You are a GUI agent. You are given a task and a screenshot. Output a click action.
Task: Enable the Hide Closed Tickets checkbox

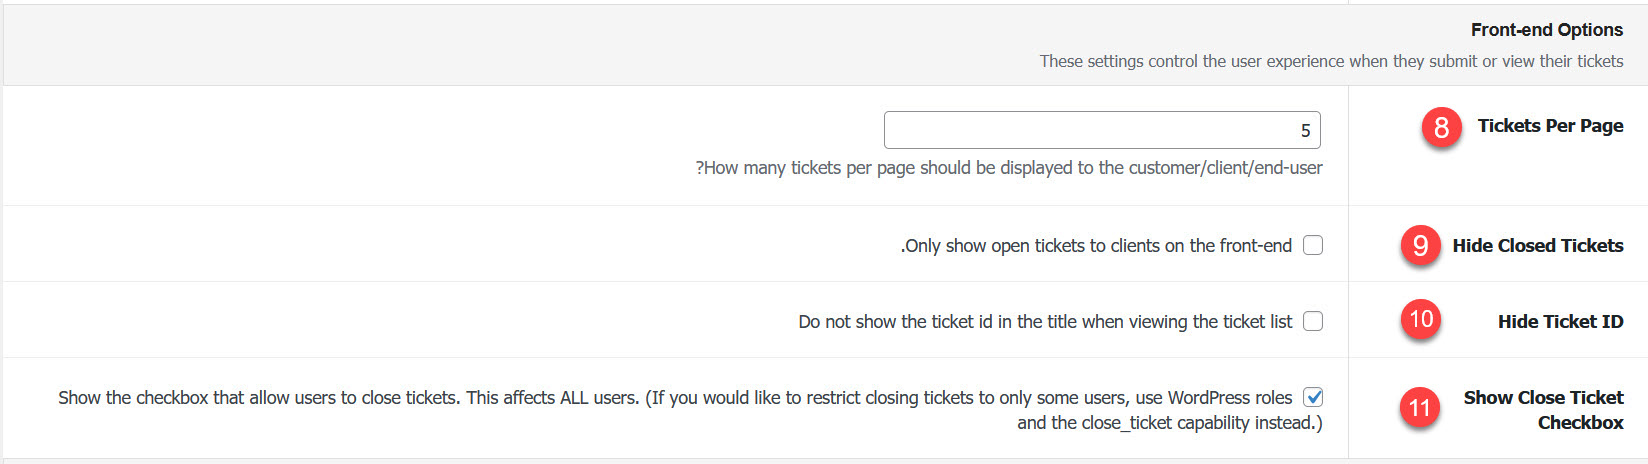(1313, 245)
